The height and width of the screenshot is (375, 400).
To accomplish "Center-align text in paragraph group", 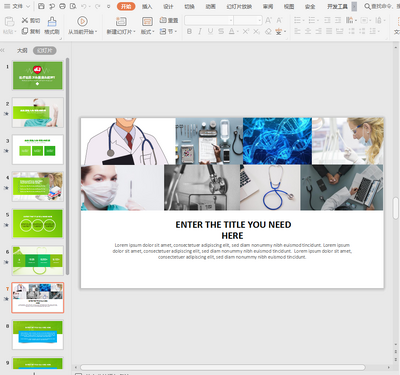I will point(308,31).
